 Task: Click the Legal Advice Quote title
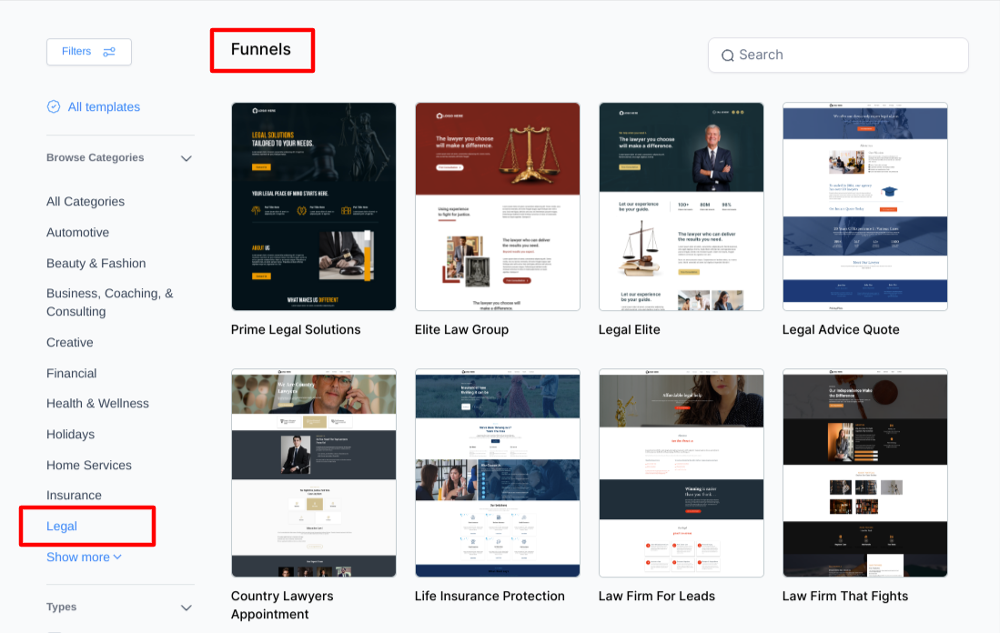[841, 330]
